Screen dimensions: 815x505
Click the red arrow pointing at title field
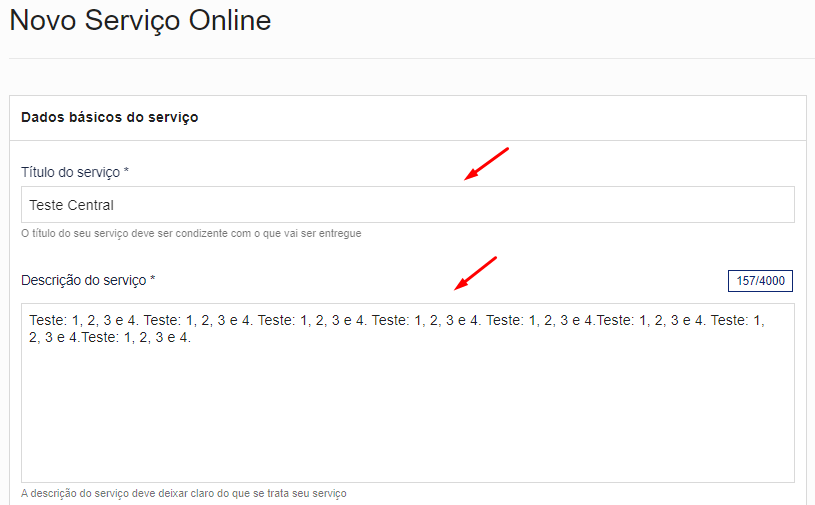pyautogui.click(x=487, y=164)
